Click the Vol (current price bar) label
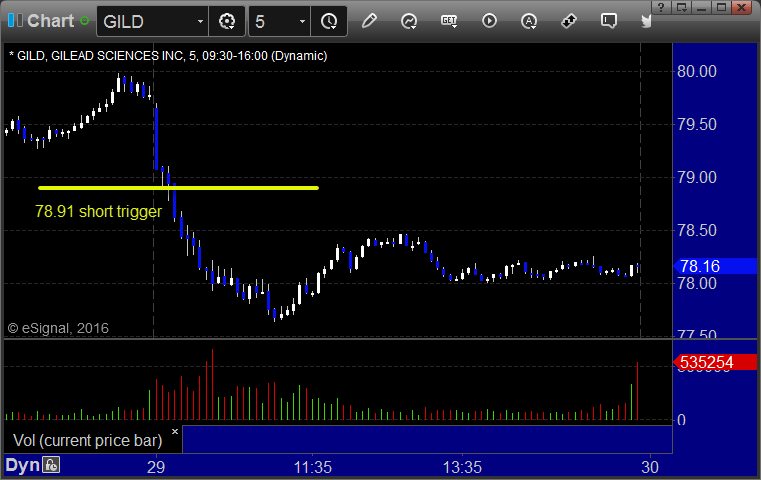Screen dimensions: 761x480 [x=87, y=440]
